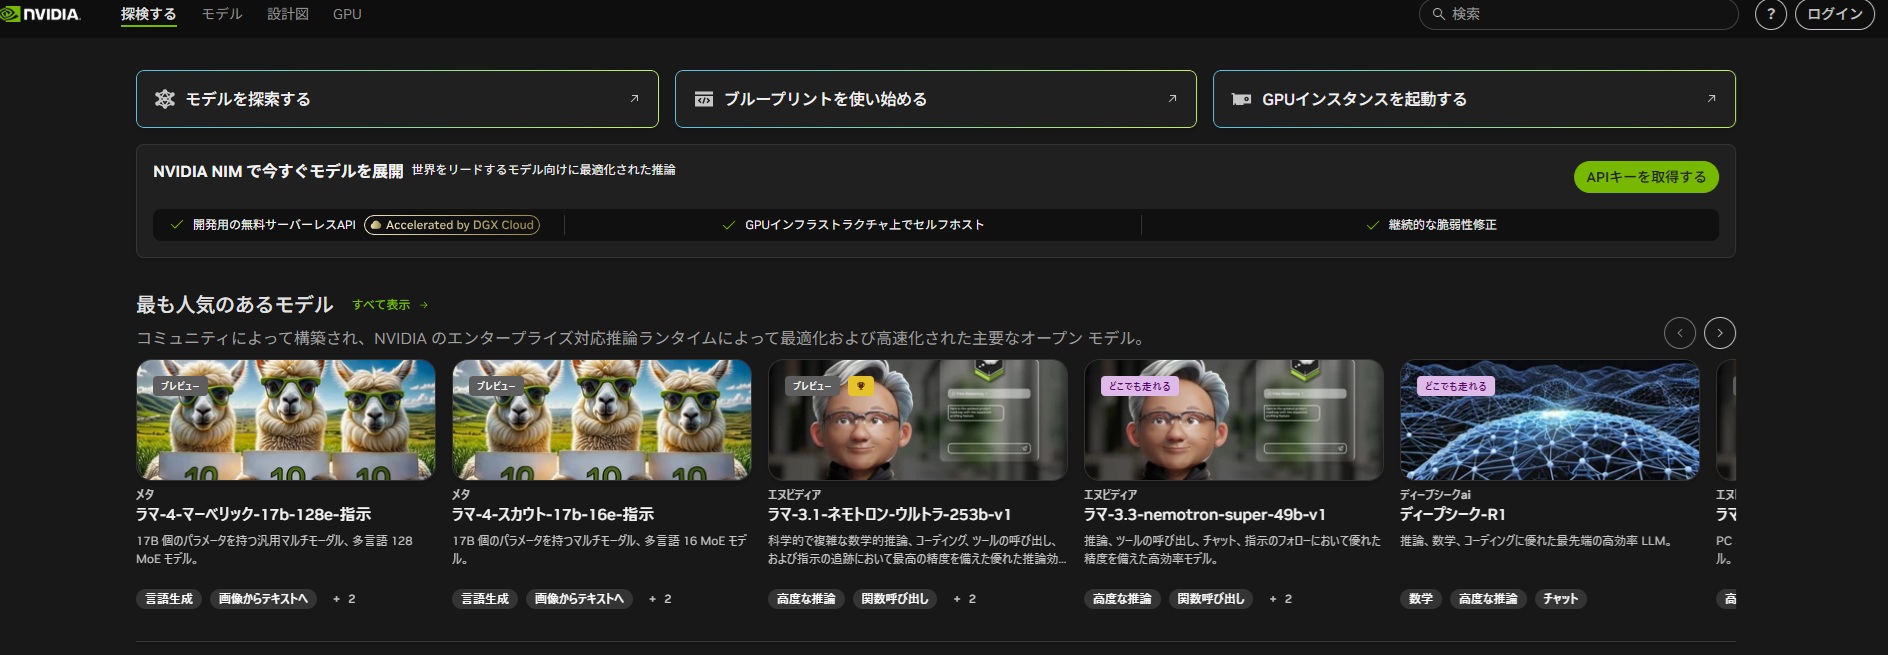Click ディープシーク-R1 title
The width and height of the screenshot is (1888, 655).
1453,515
